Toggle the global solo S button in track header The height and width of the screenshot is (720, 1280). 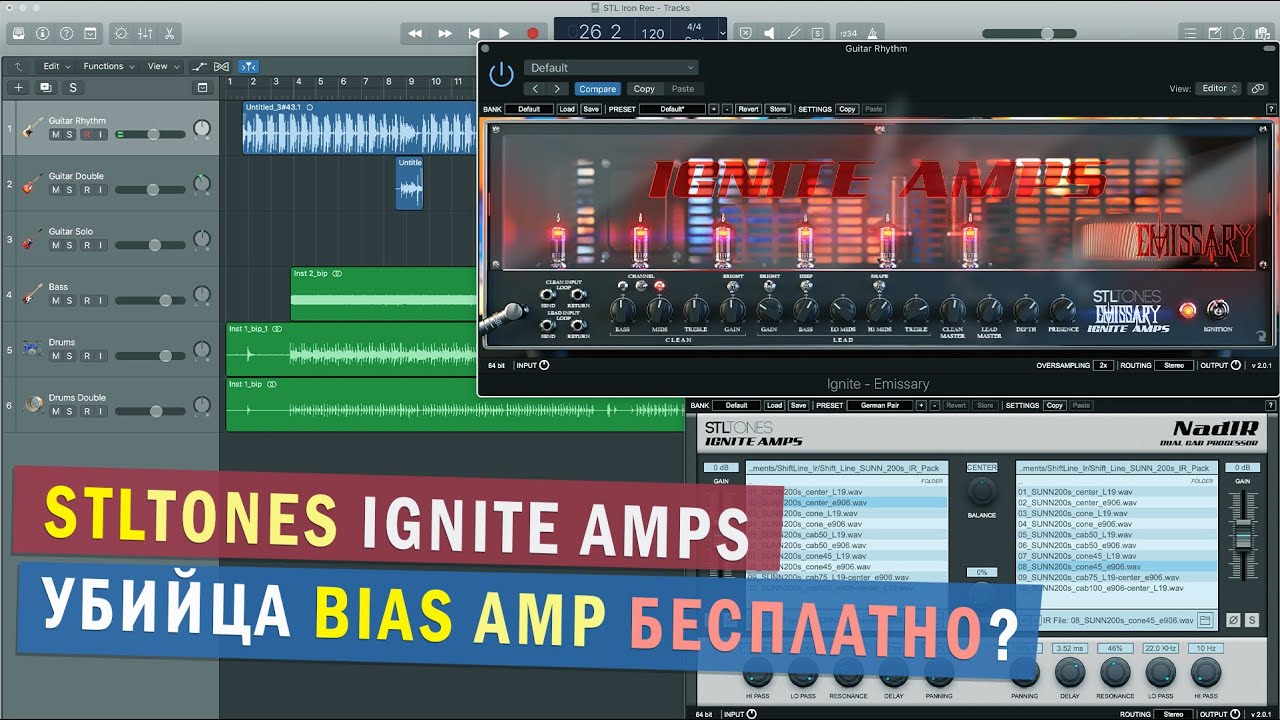click(x=74, y=88)
